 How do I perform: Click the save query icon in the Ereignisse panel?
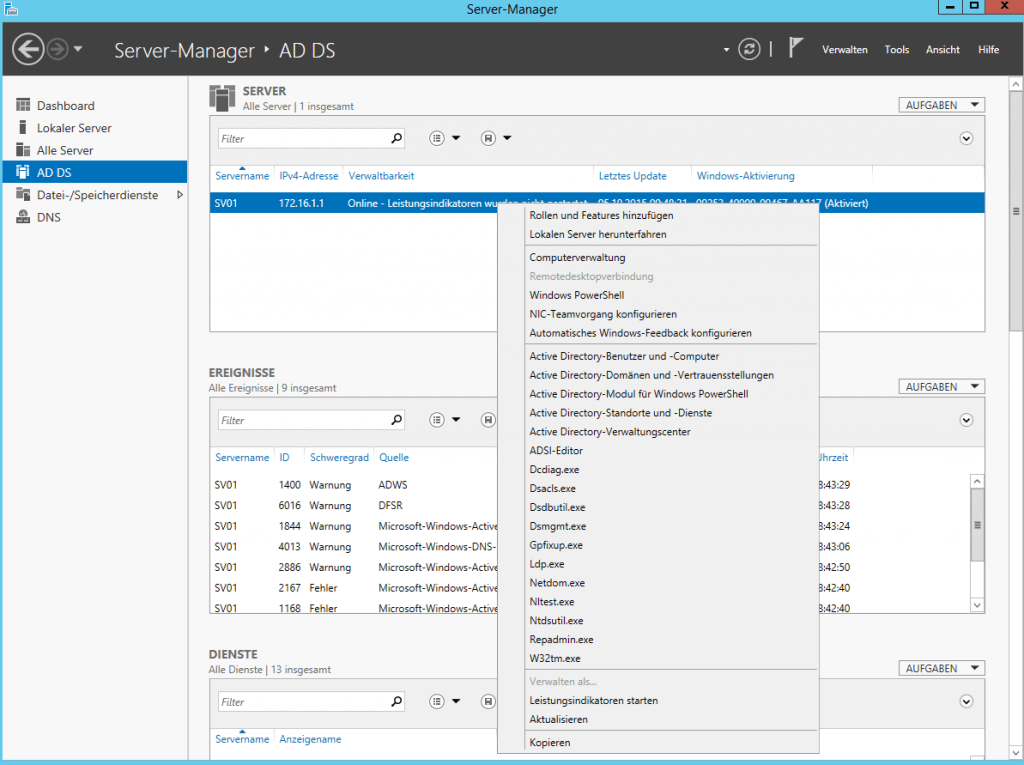tap(487, 420)
